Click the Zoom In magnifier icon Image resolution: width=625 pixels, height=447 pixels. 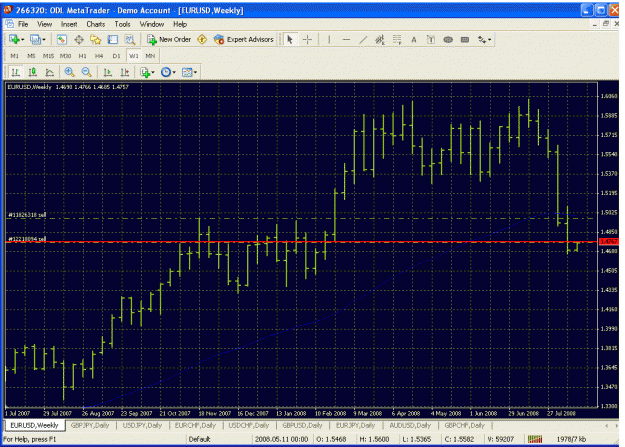coord(69,72)
